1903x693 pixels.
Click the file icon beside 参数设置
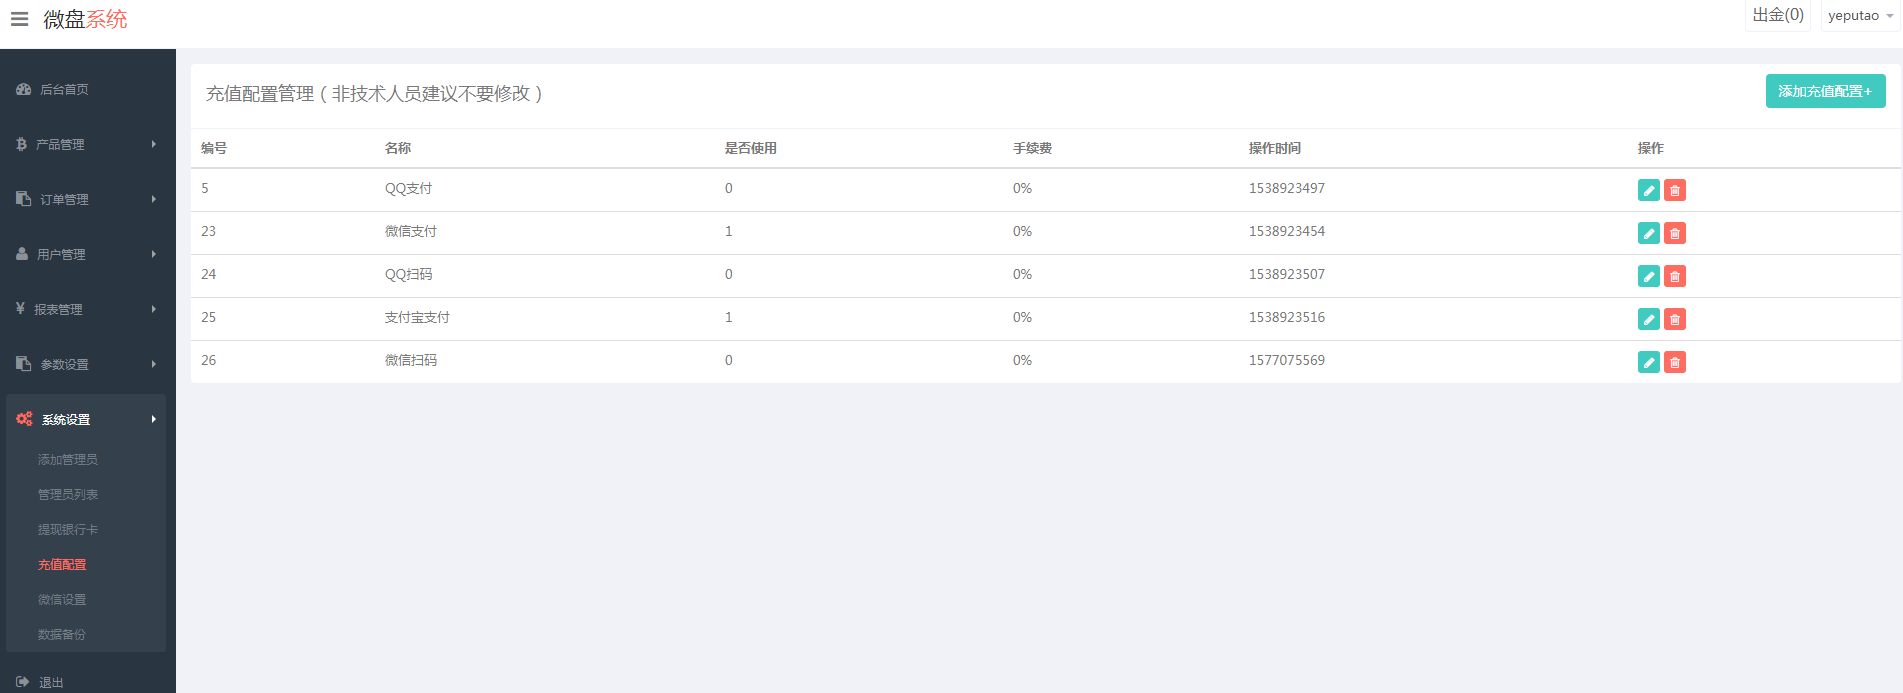click(24, 364)
